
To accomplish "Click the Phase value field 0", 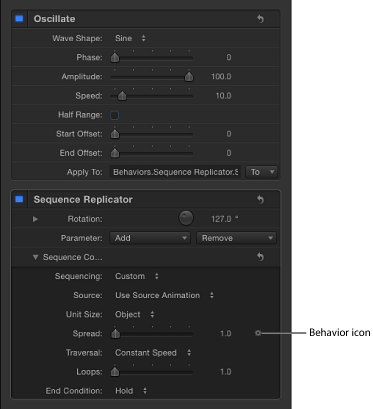I will [x=229, y=57].
